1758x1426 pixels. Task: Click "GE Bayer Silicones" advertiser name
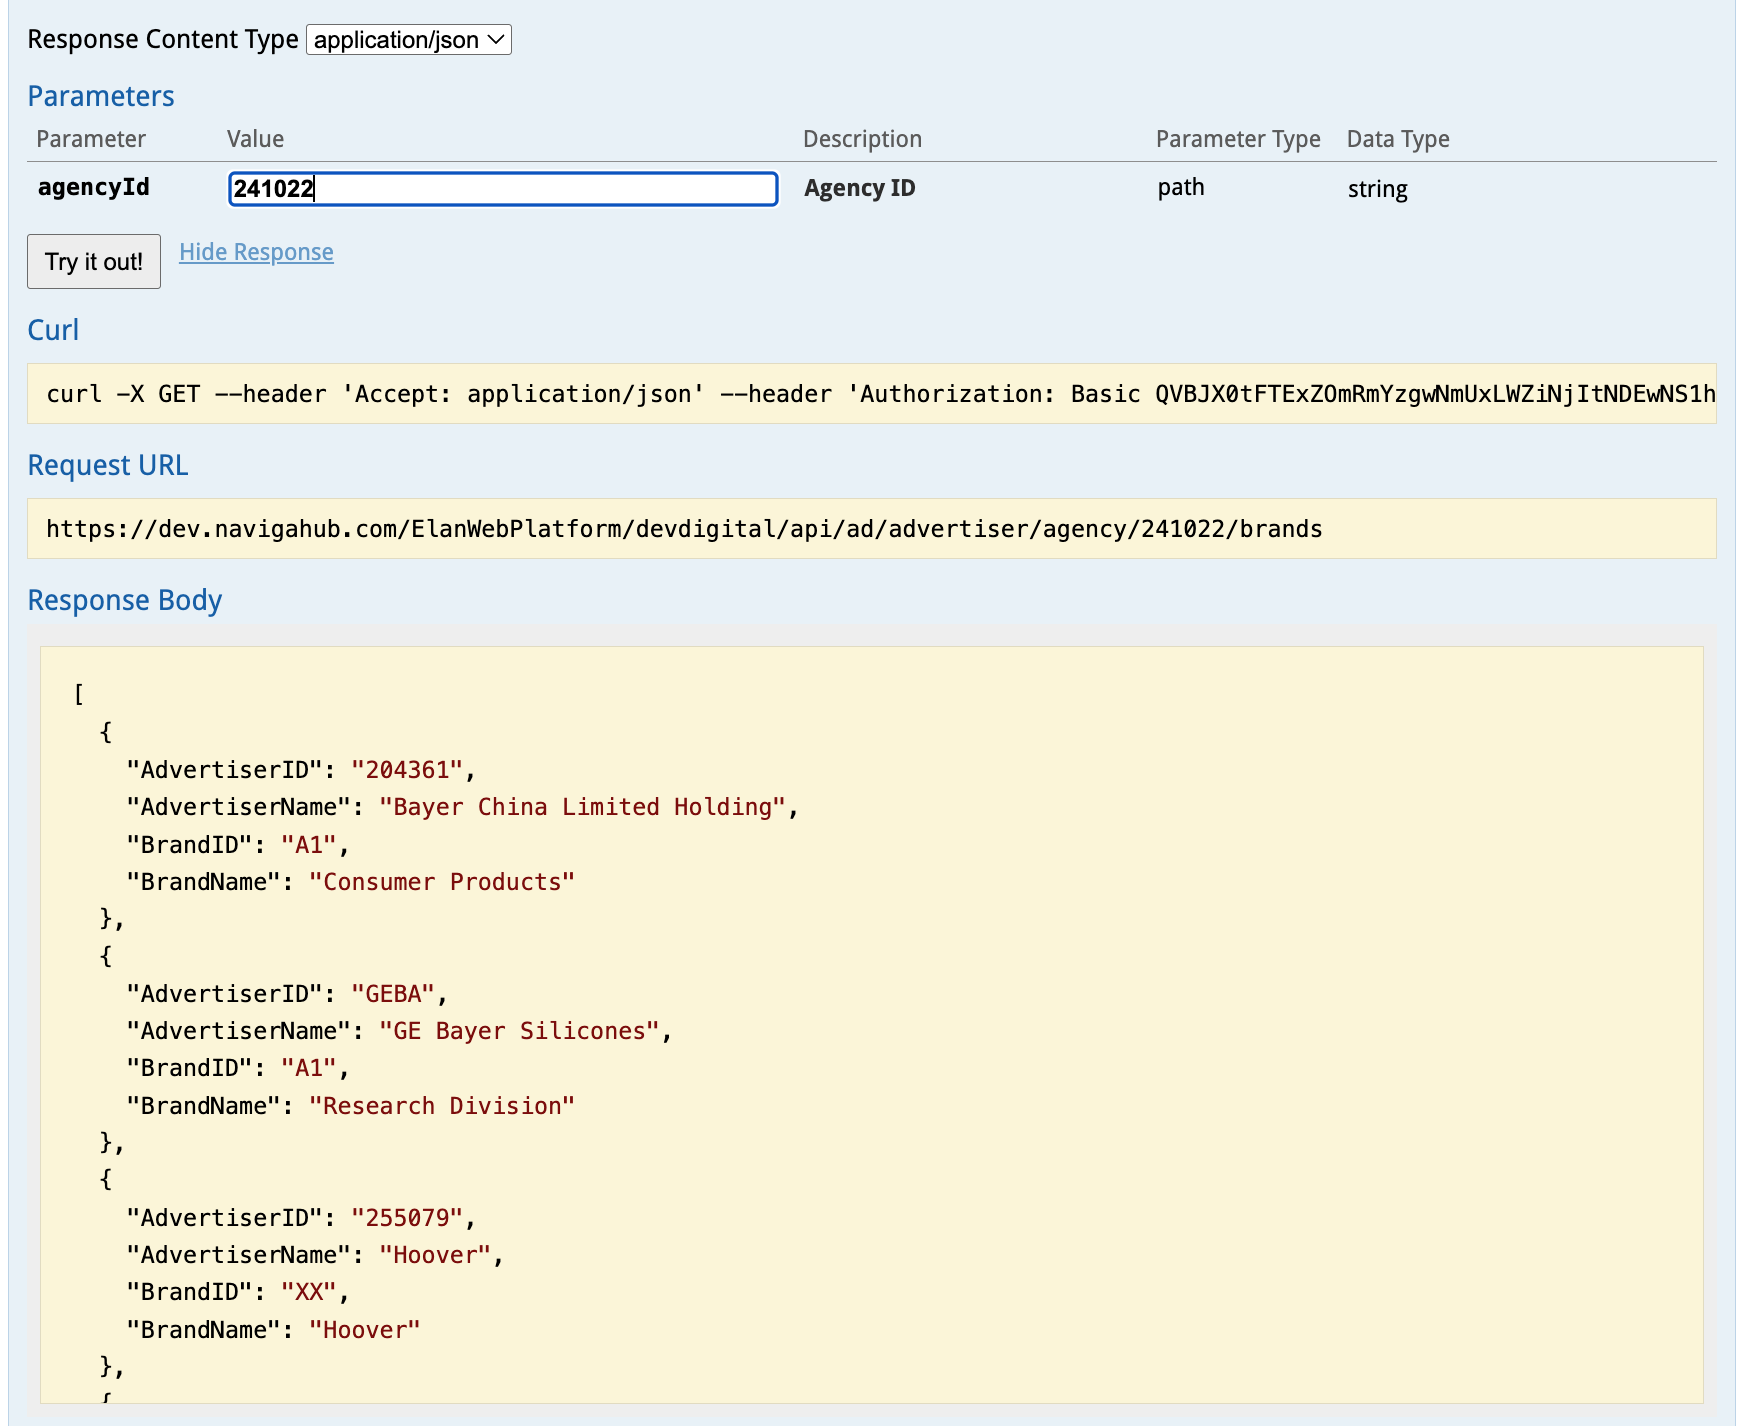519,1031
